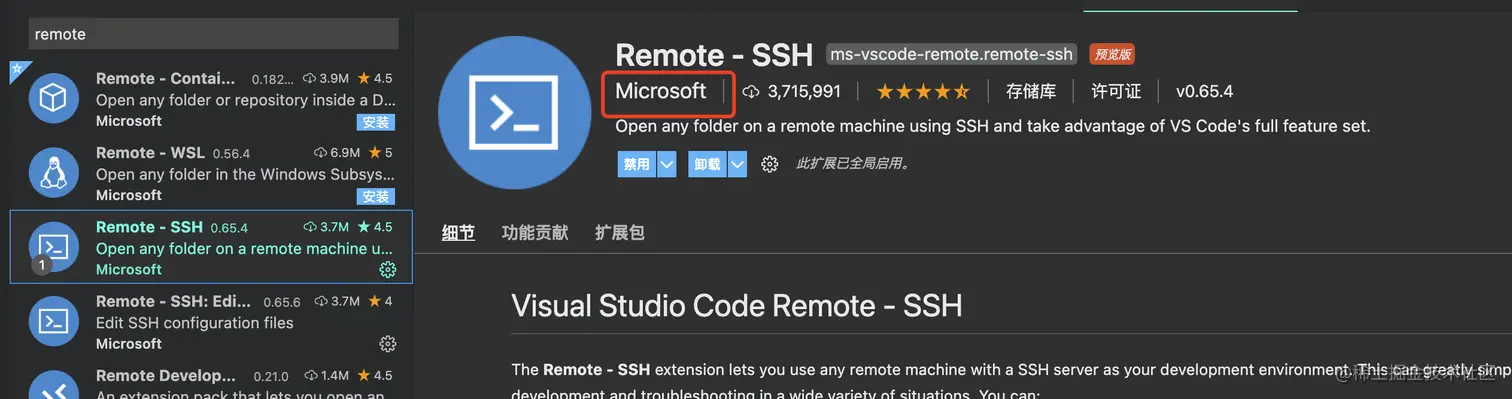The width and height of the screenshot is (1512, 399).
Task: Click the 禁用 (Disable) button
Action: 636,164
